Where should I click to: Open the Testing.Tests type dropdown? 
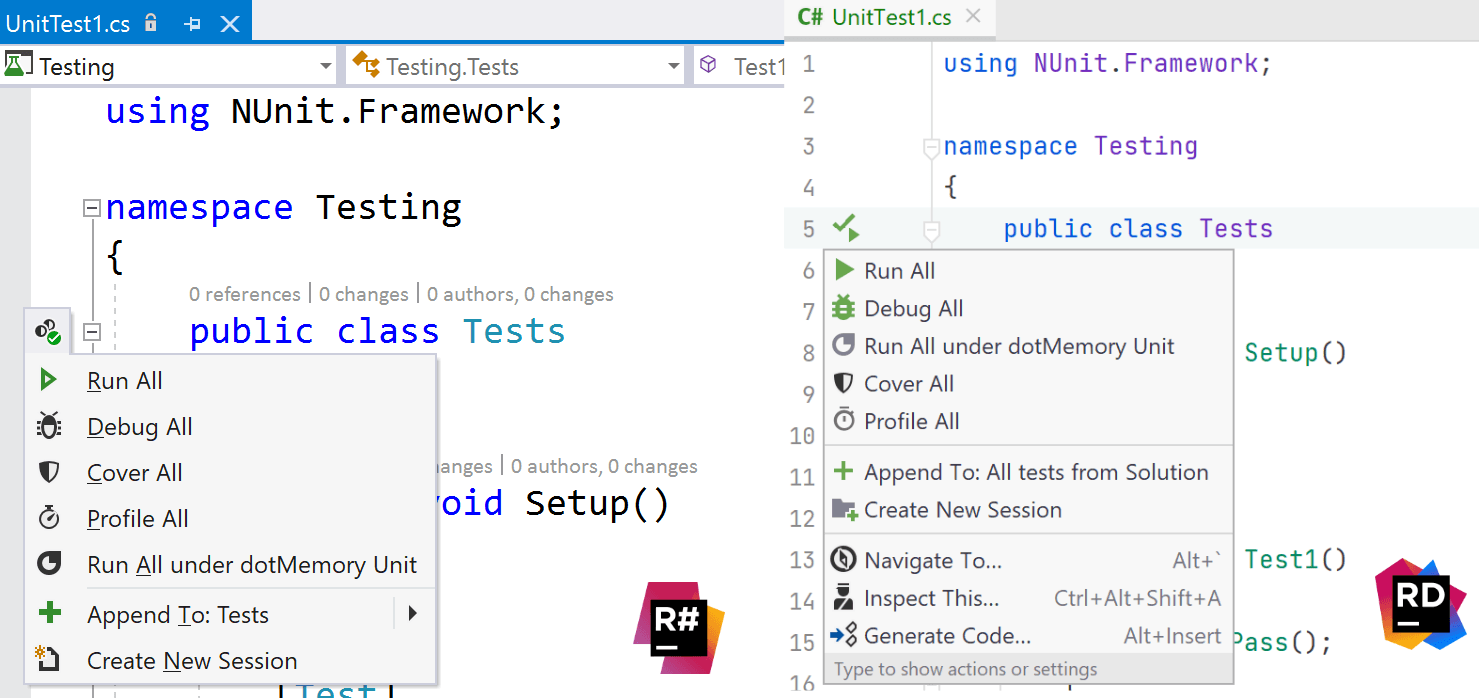673,67
